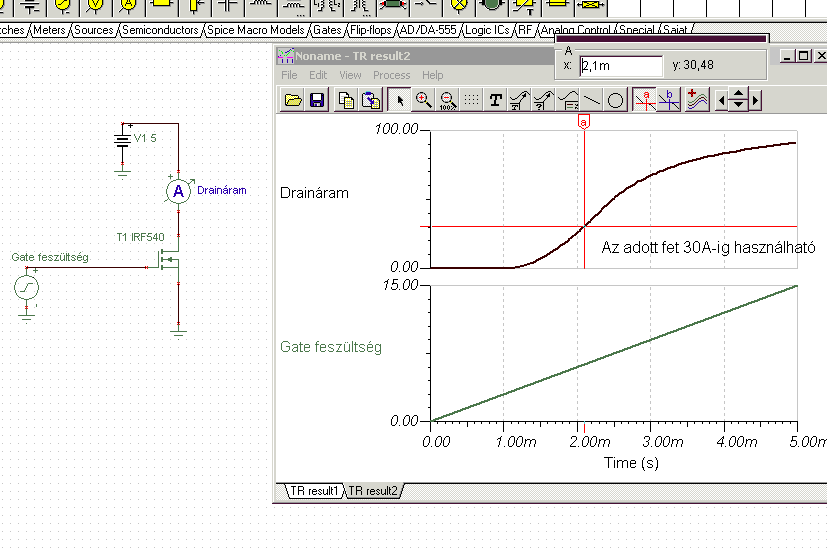Open the Help menu in diagram window

coord(432,75)
